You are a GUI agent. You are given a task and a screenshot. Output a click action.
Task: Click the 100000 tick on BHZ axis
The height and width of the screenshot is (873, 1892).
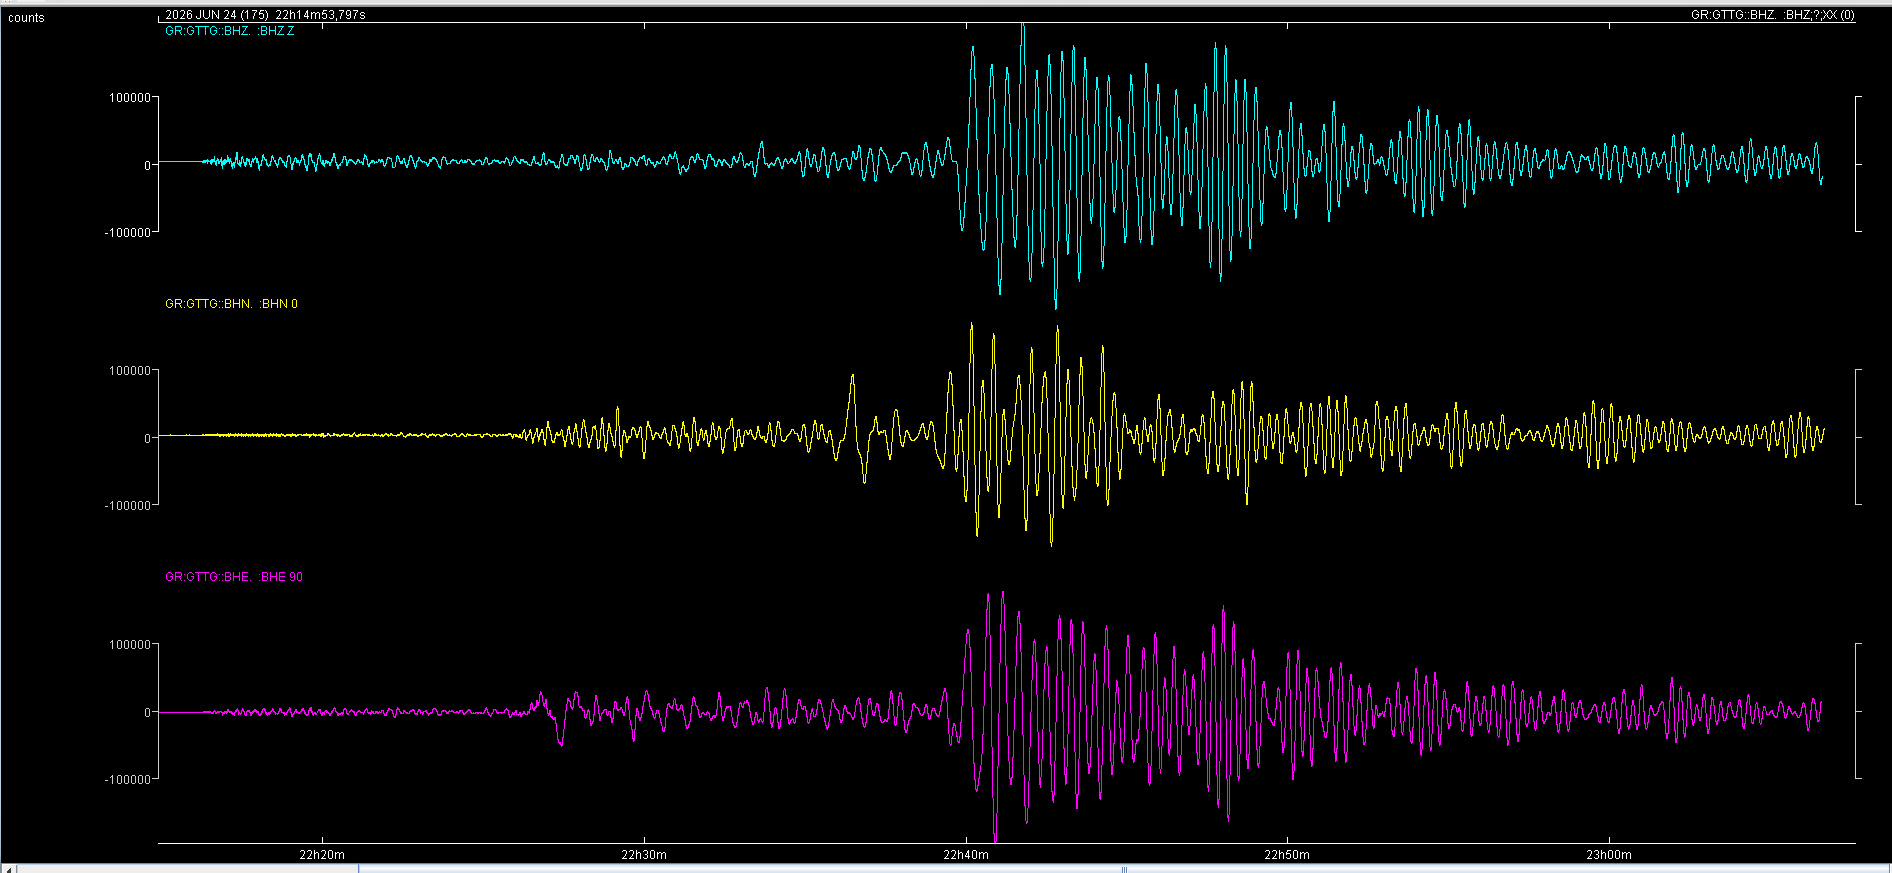click(x=130, y=98)
